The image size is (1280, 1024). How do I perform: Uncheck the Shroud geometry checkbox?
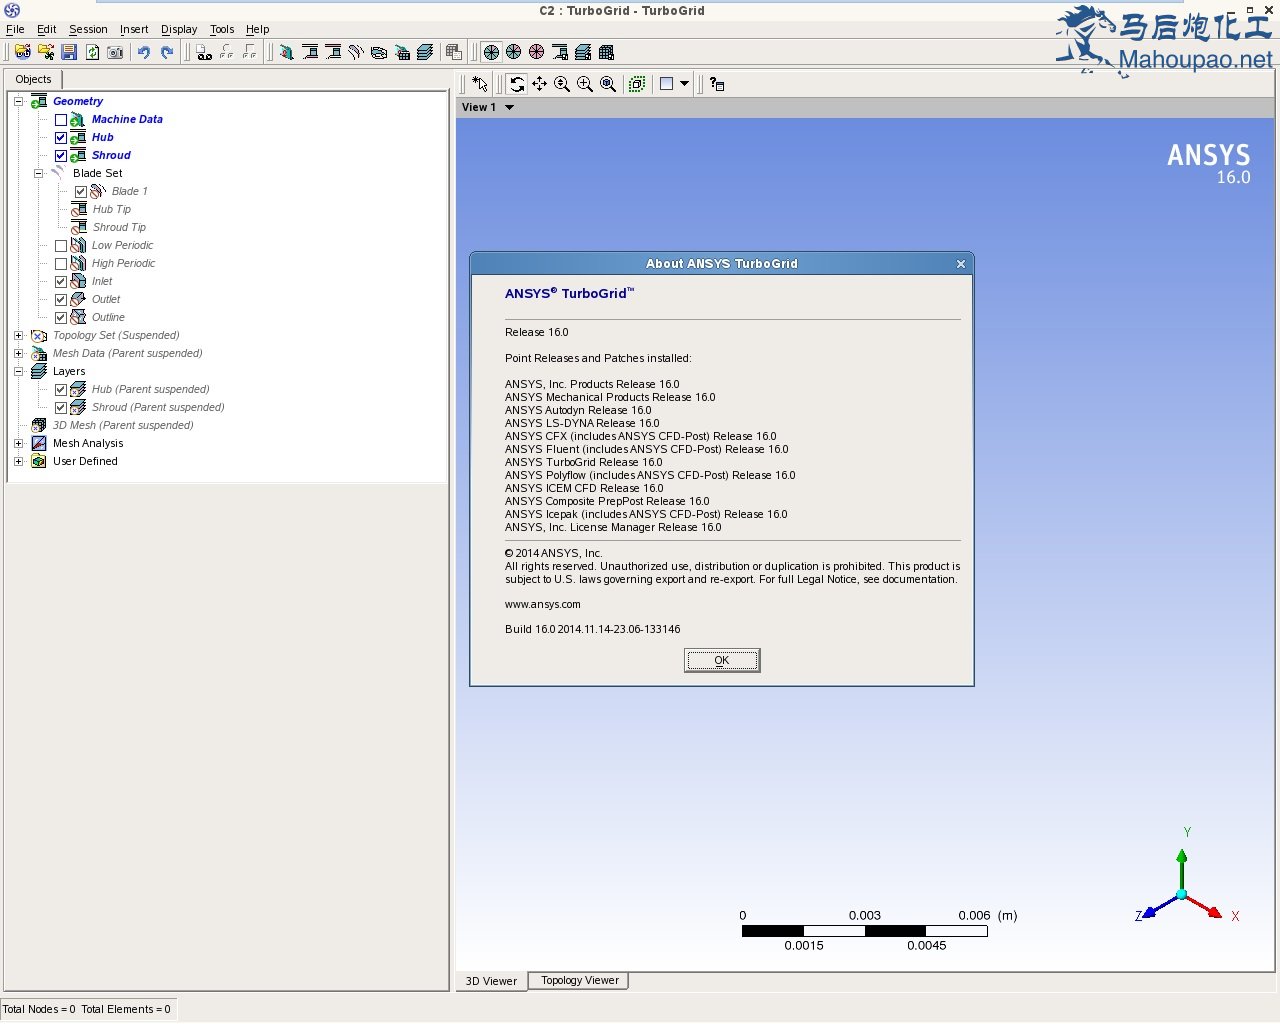61,156
